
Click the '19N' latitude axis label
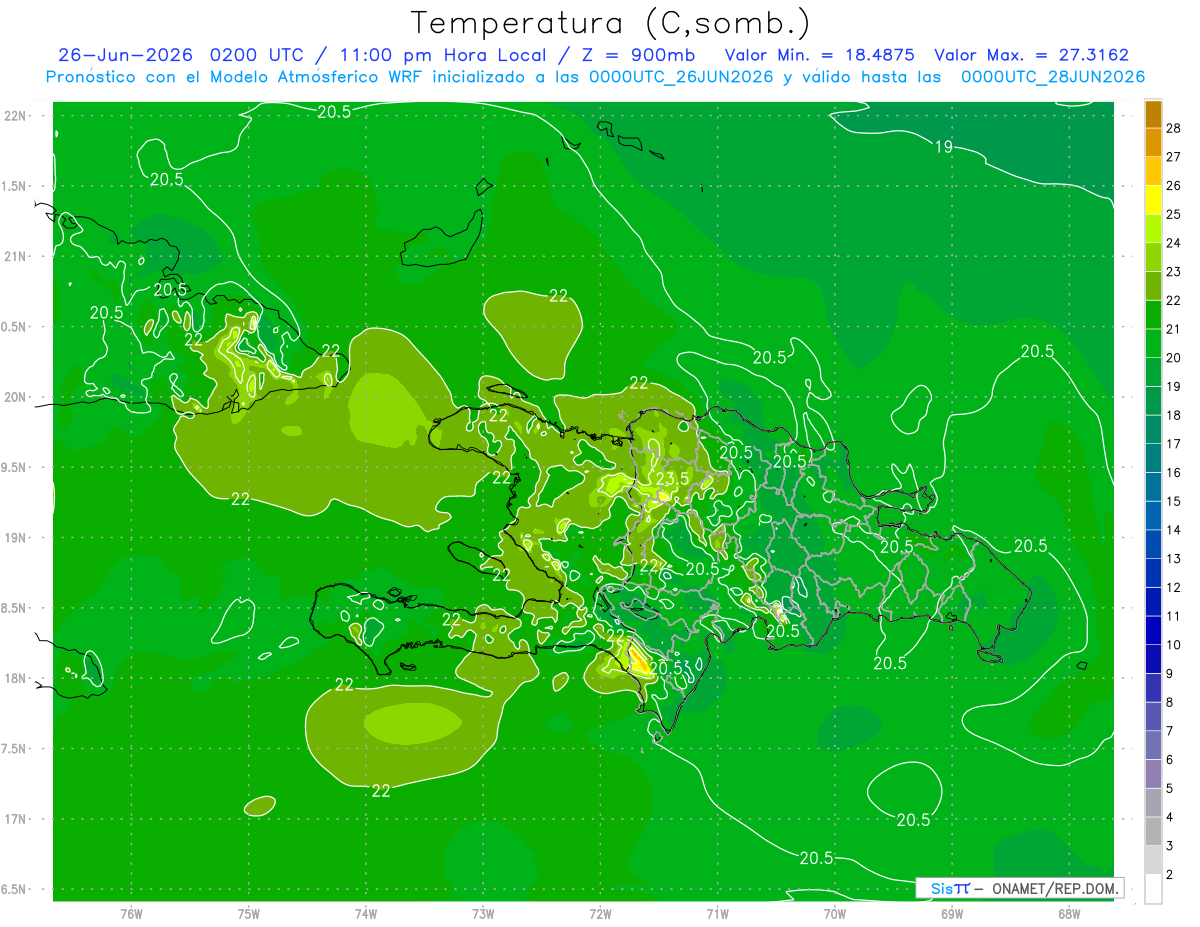[17, 537]
